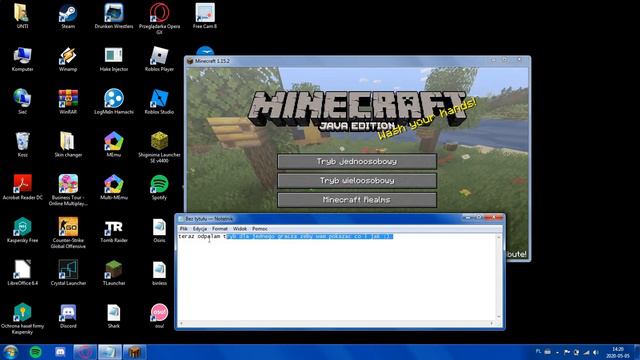Screen dimensions: 640x360
Task: Open the network signal tray icon
Action: [586, 352]
